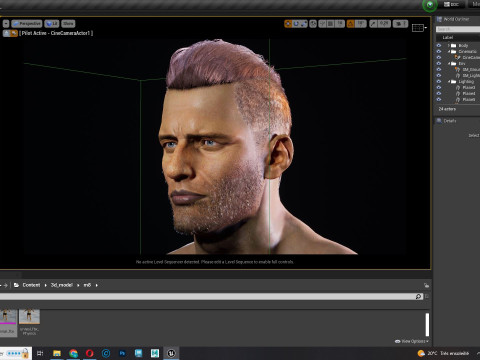The width and height of the screenshot is (480, 360).
Task: Toggle rotation snapping angle icon
Action: 351,24
